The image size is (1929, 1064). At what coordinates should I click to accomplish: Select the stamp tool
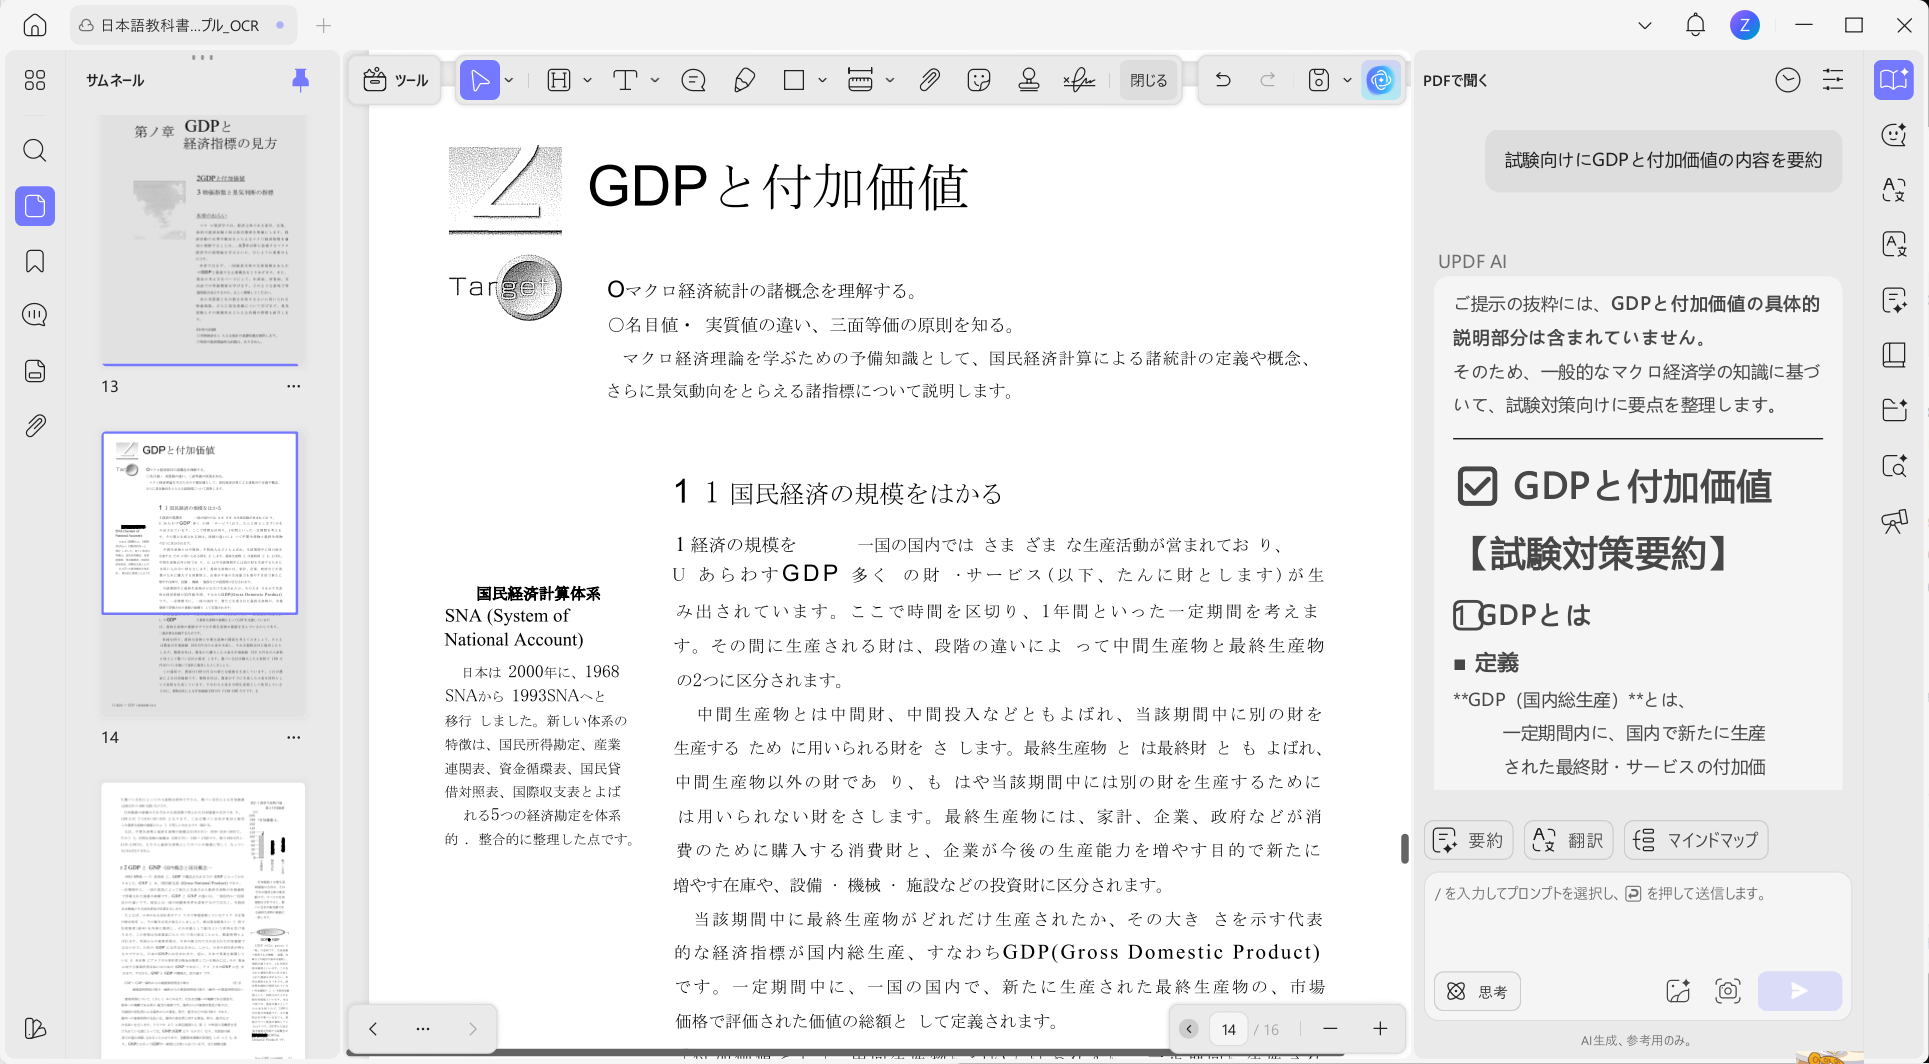[x=1029, y=80]
